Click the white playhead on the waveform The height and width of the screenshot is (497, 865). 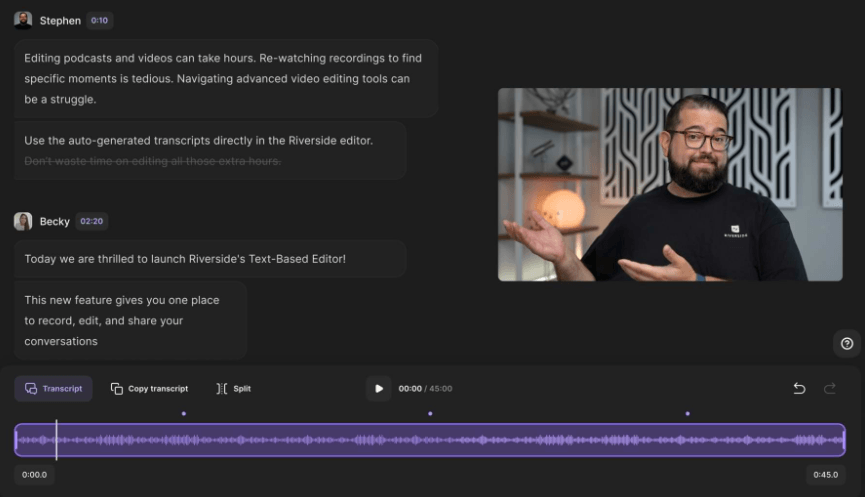click(56, 440)
